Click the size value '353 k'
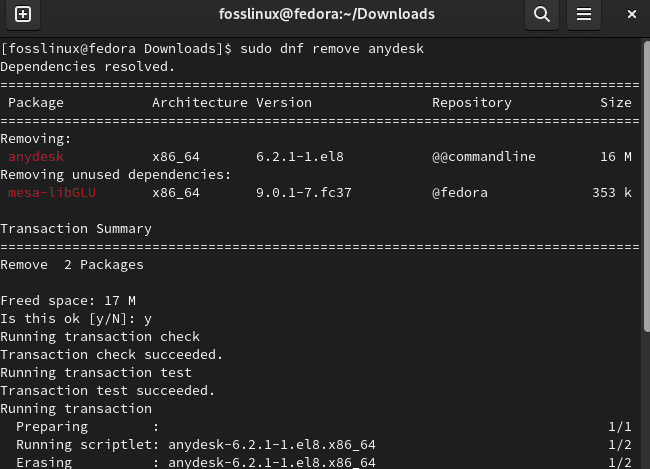This screenshot has height=469, width=650. pos(612,193)
